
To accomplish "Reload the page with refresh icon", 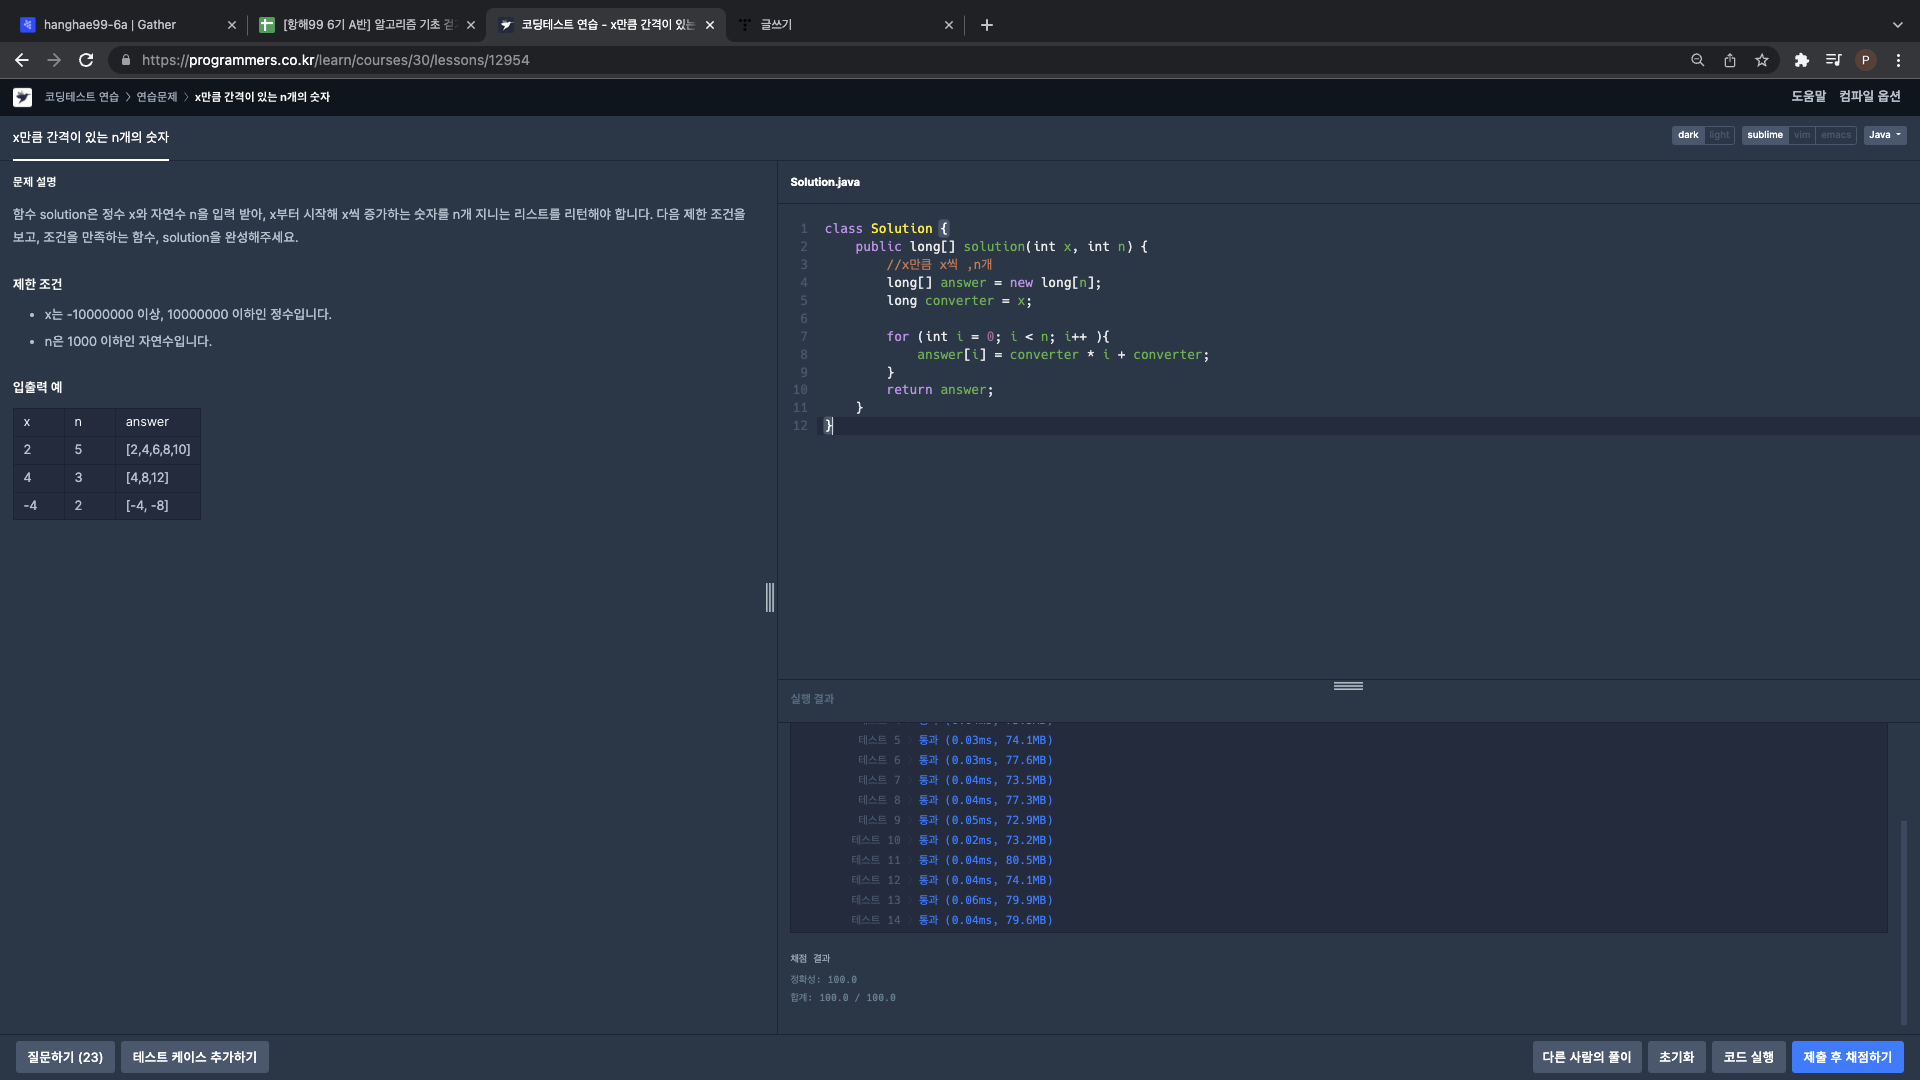I will pos(86,60).
